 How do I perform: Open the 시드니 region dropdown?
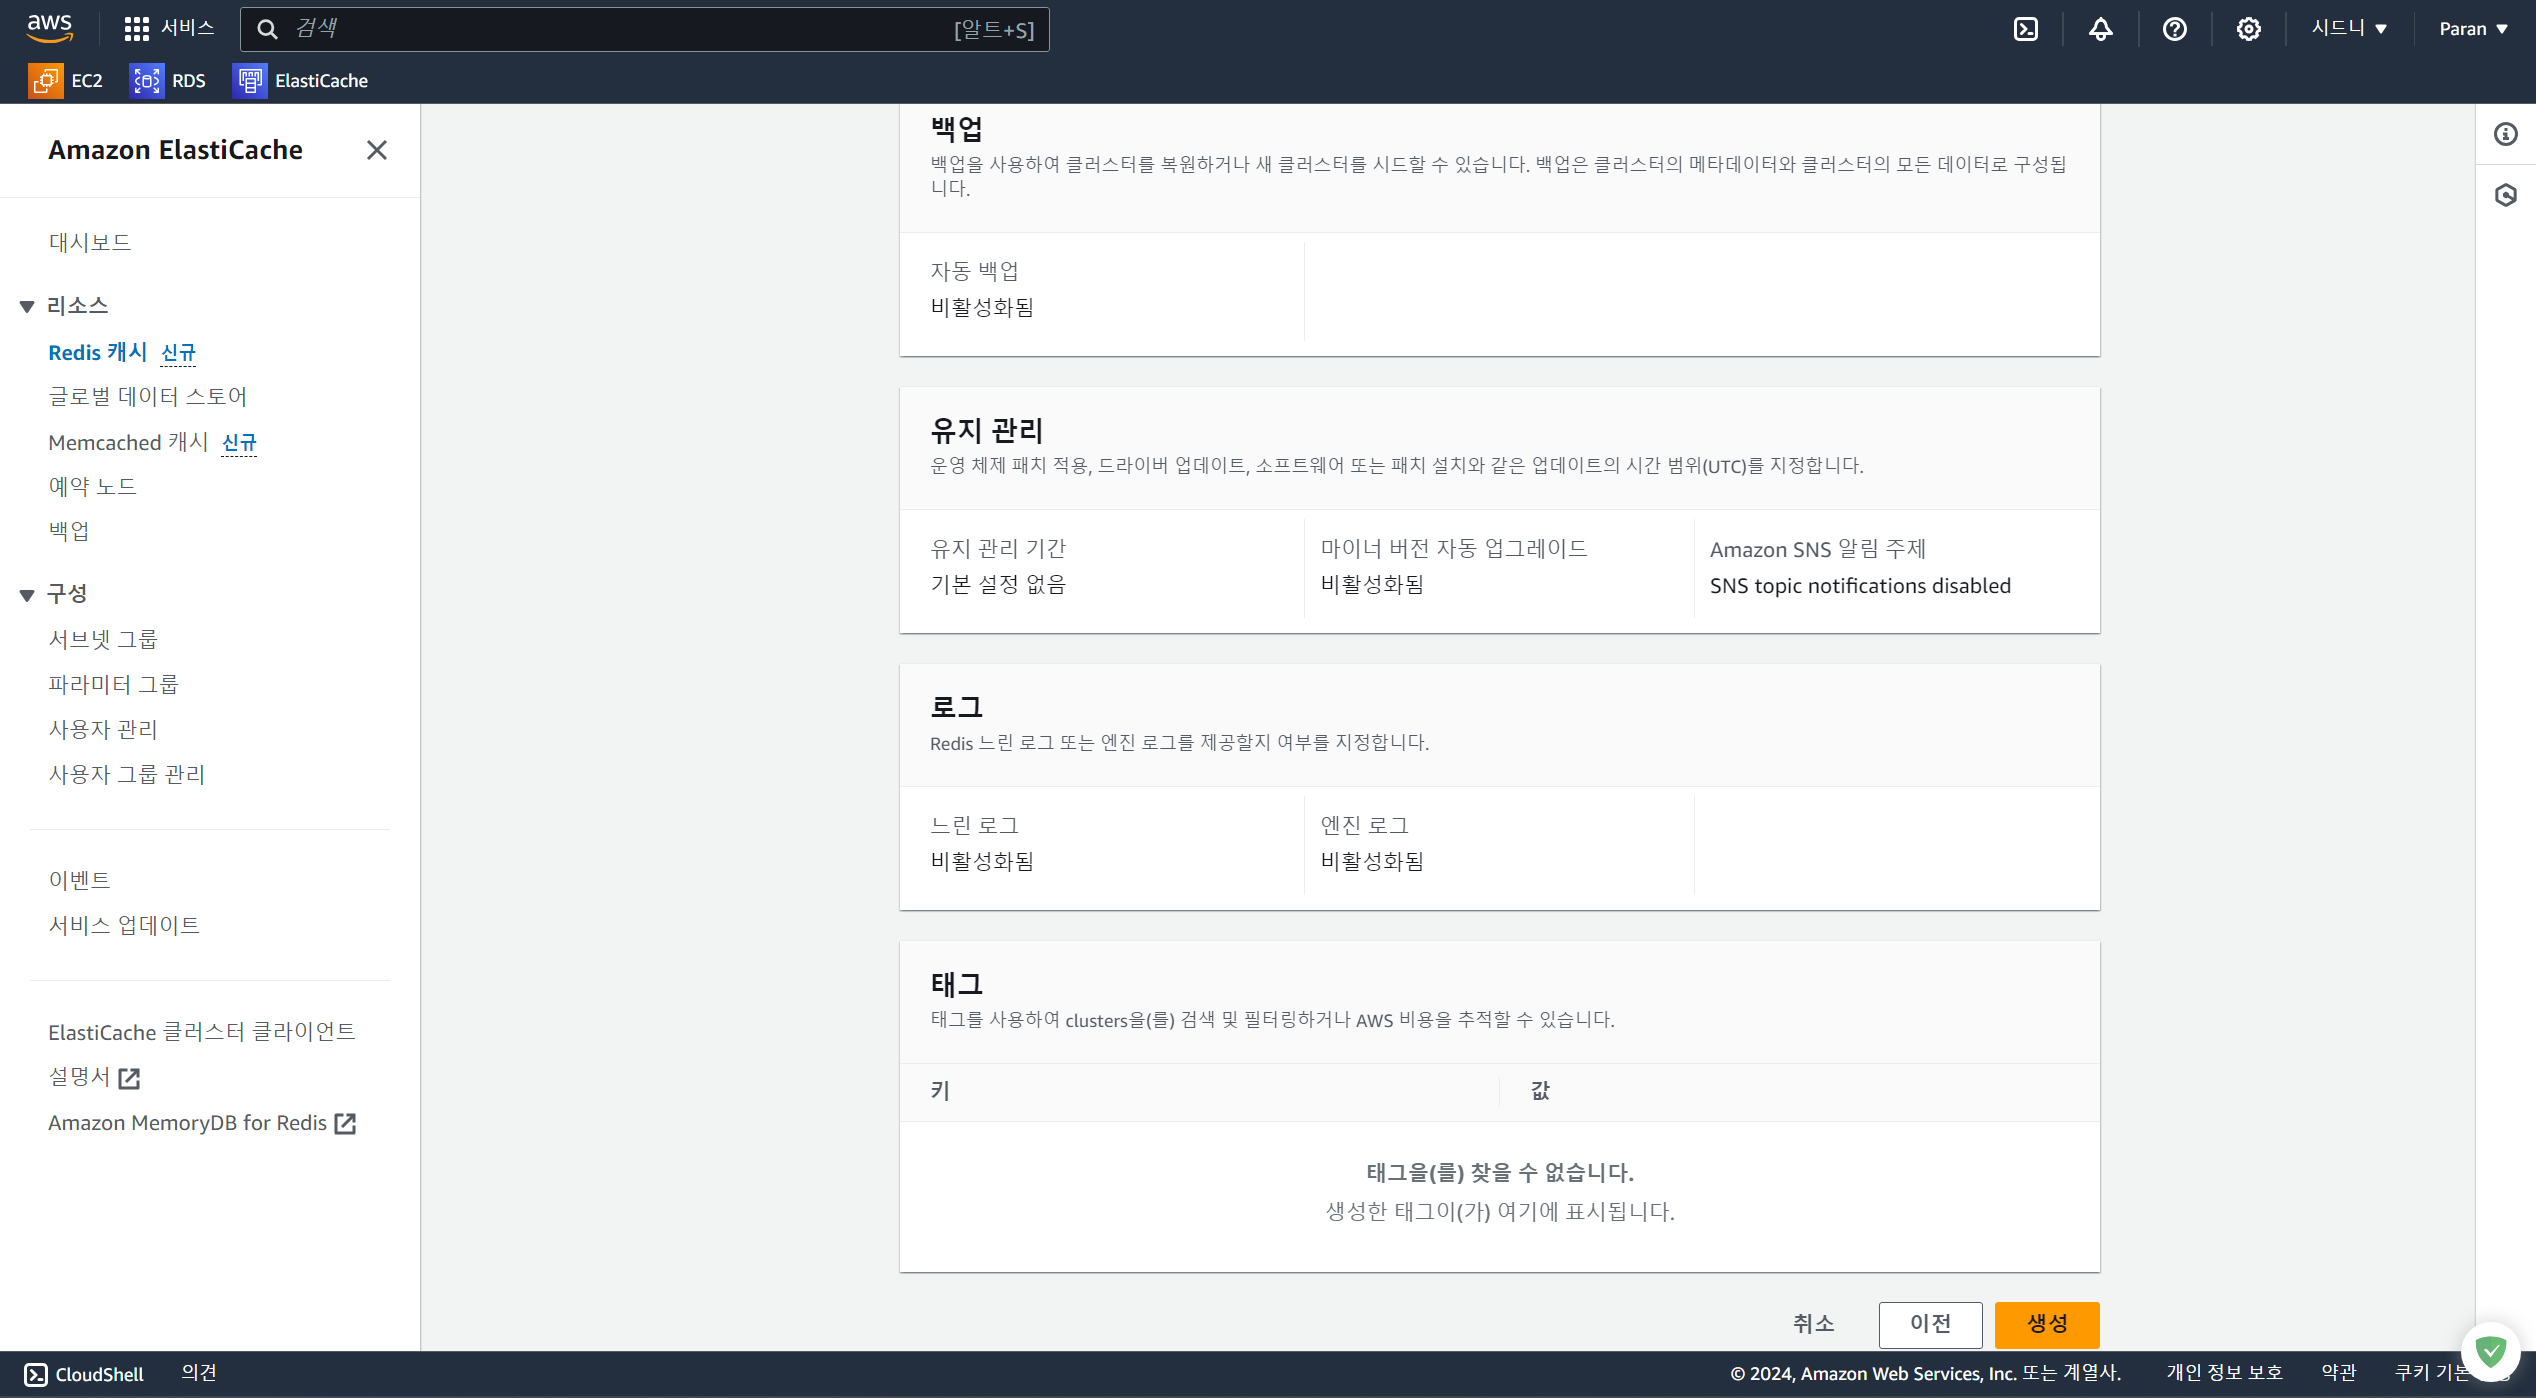[2349, 28]
